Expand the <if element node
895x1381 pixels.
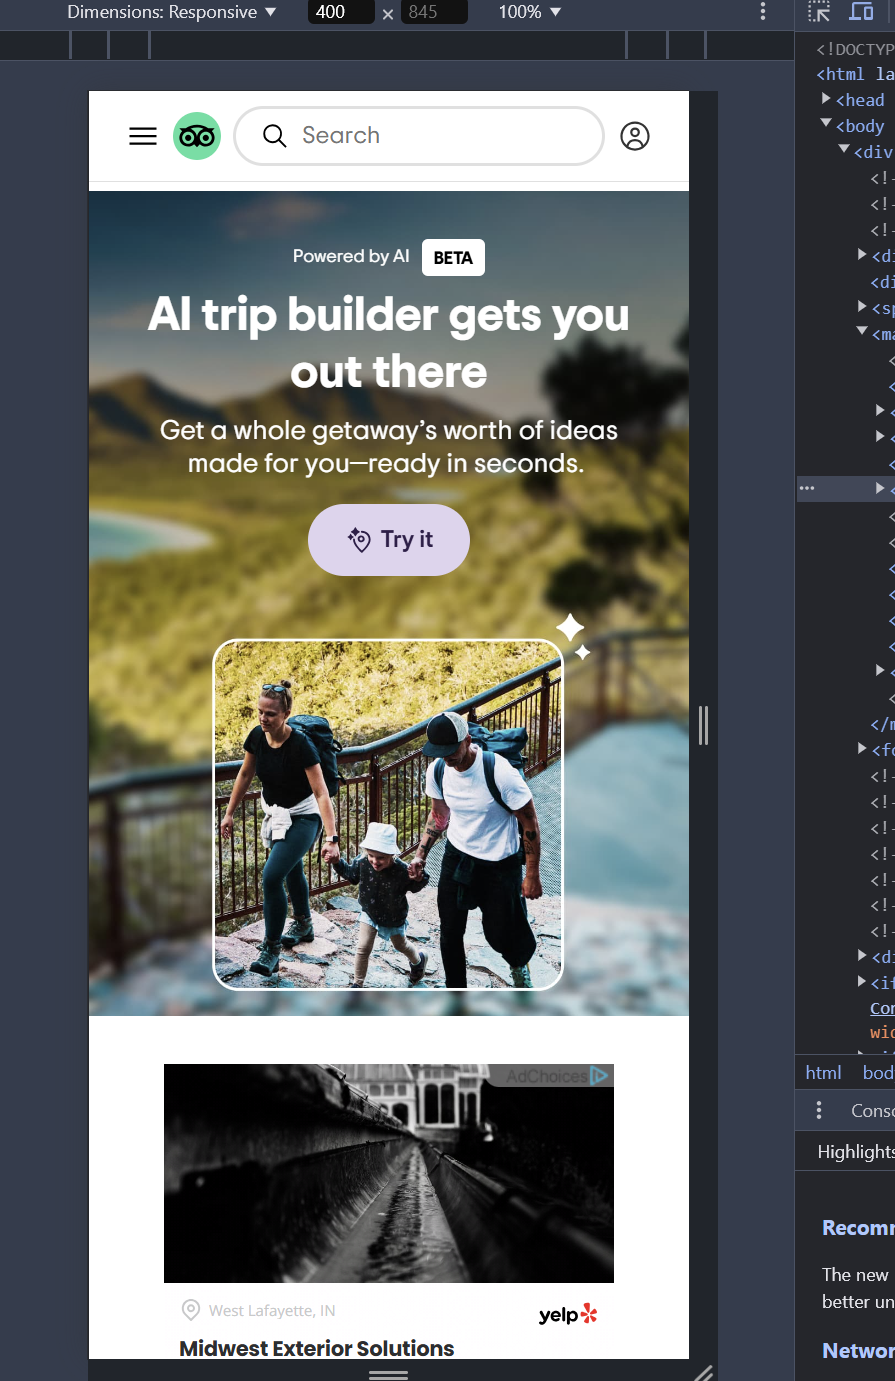point(863,983)
